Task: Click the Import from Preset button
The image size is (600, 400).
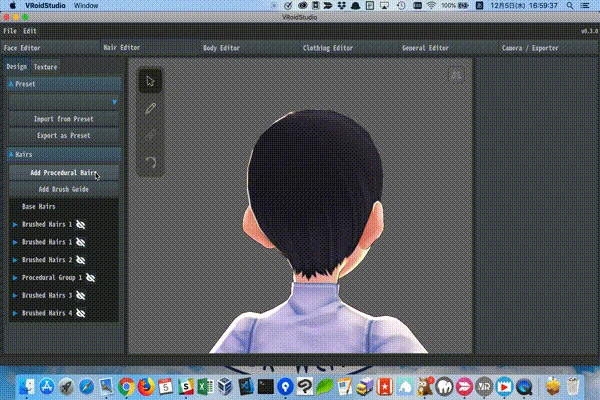Action: [x=64, y=119]
